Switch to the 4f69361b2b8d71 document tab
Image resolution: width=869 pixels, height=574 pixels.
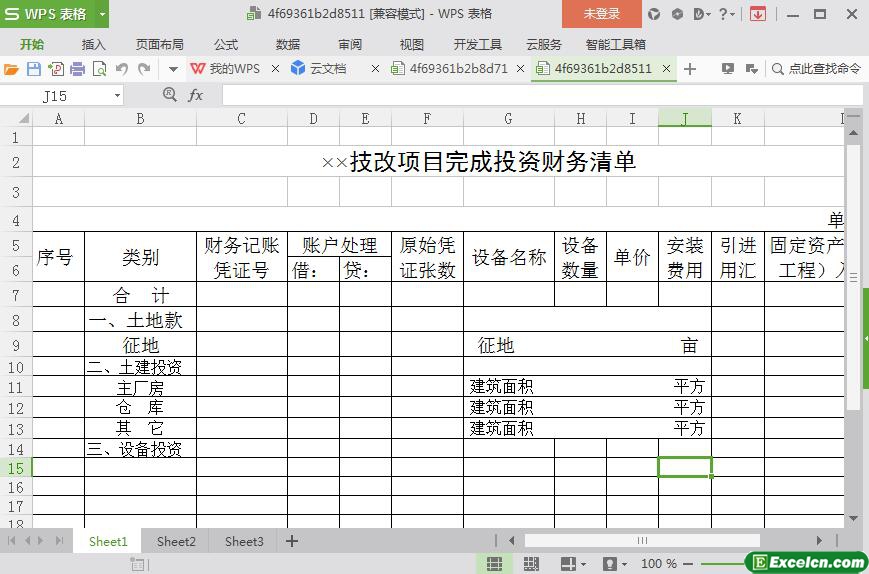click(x=449, y=69)
